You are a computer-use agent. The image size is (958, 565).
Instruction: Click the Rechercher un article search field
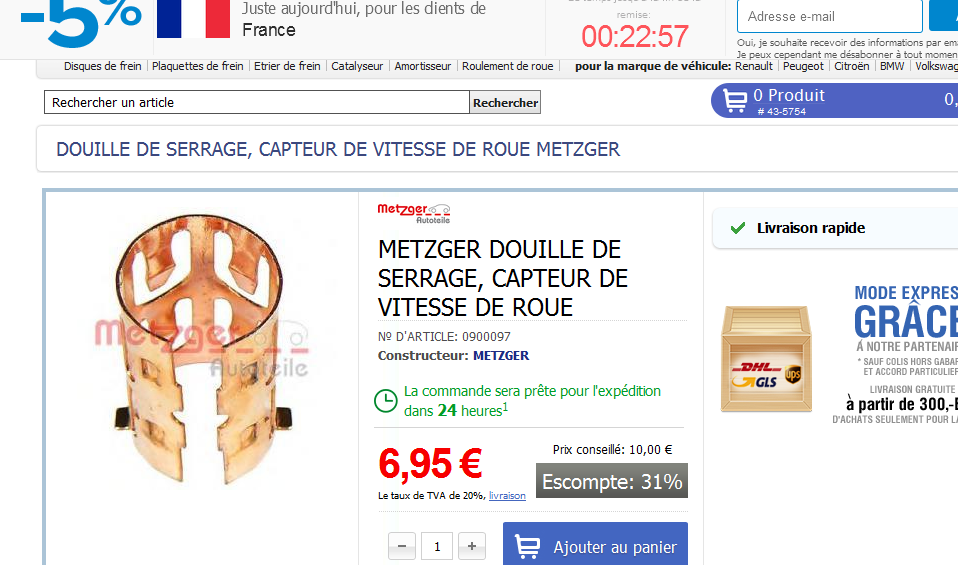point(257,102)
